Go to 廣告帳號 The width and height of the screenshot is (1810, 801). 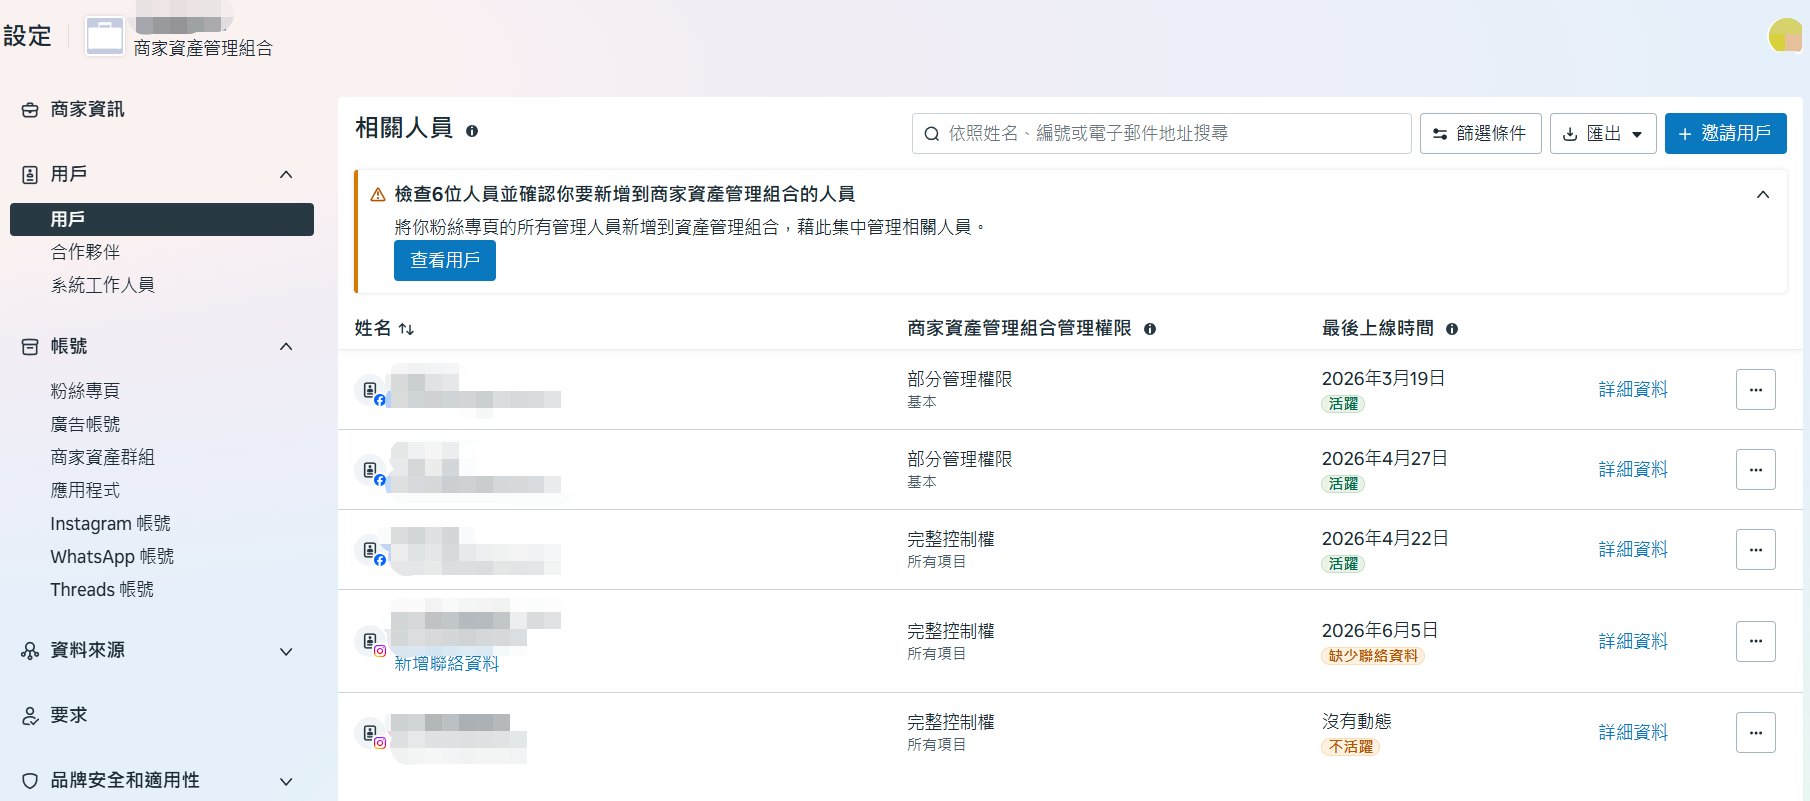(85, 424)
